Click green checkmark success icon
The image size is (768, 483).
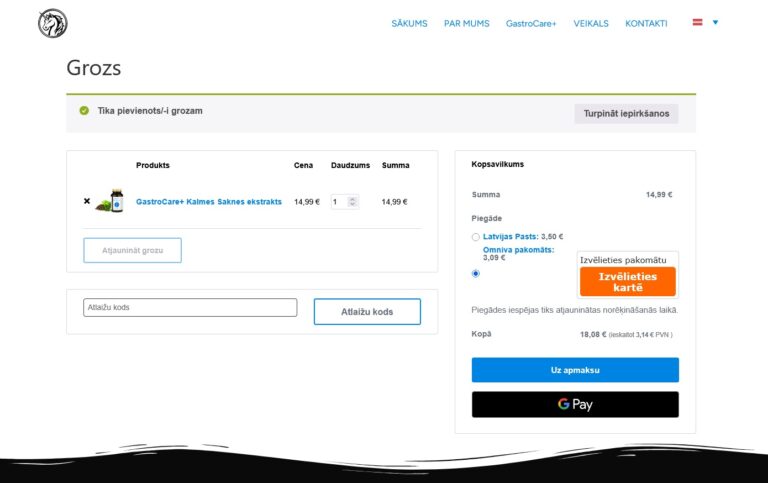[84, 111]
